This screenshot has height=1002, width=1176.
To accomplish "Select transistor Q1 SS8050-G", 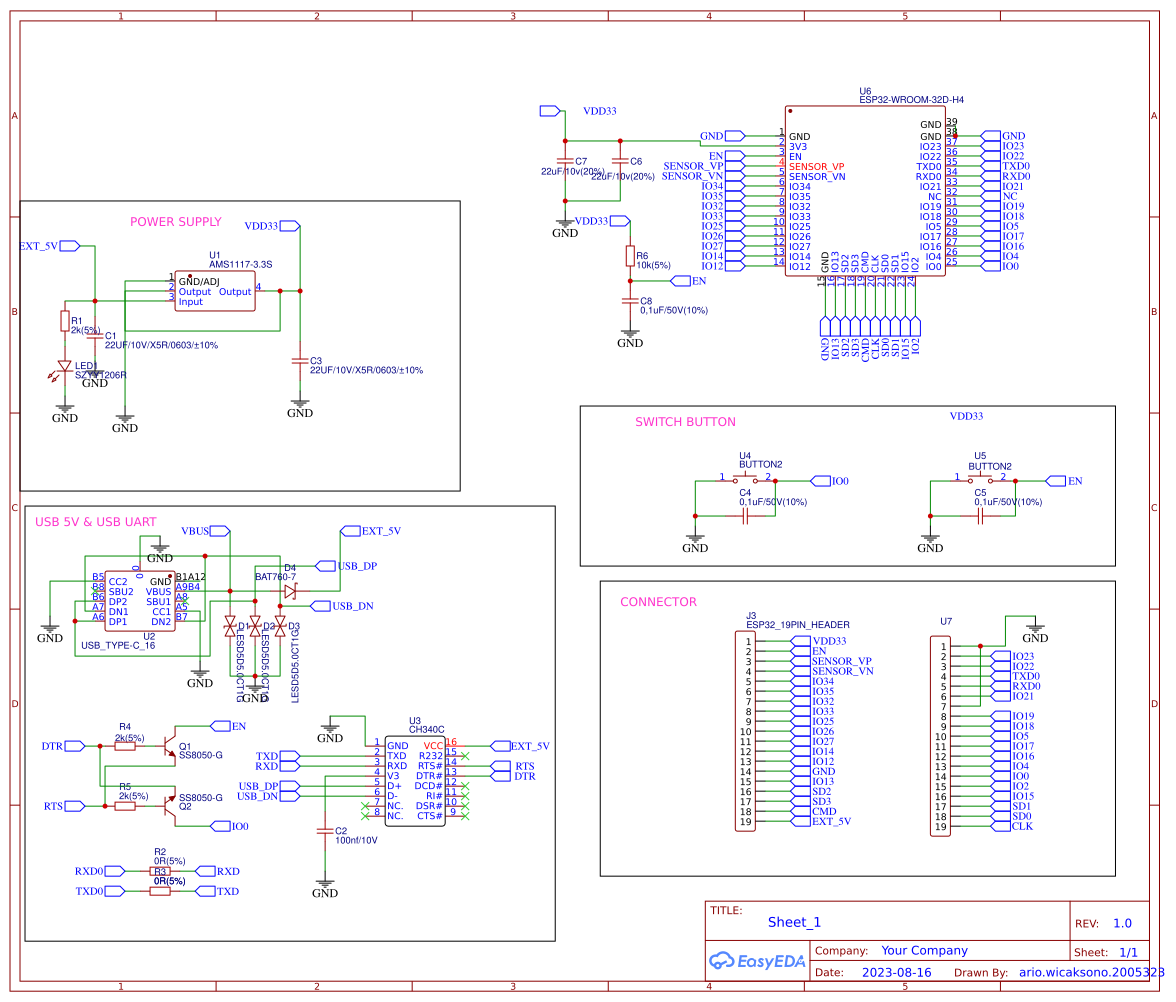I will tap(169, 745).
